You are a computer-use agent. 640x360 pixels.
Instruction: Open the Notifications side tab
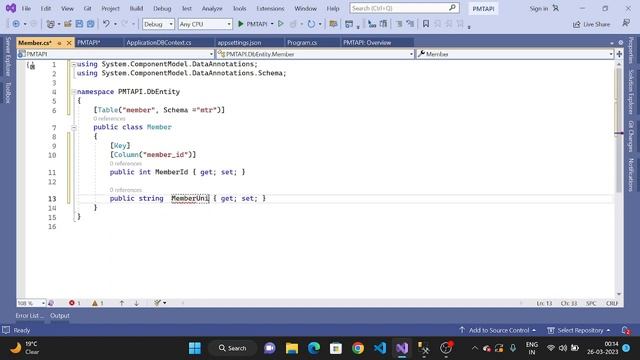631,175
